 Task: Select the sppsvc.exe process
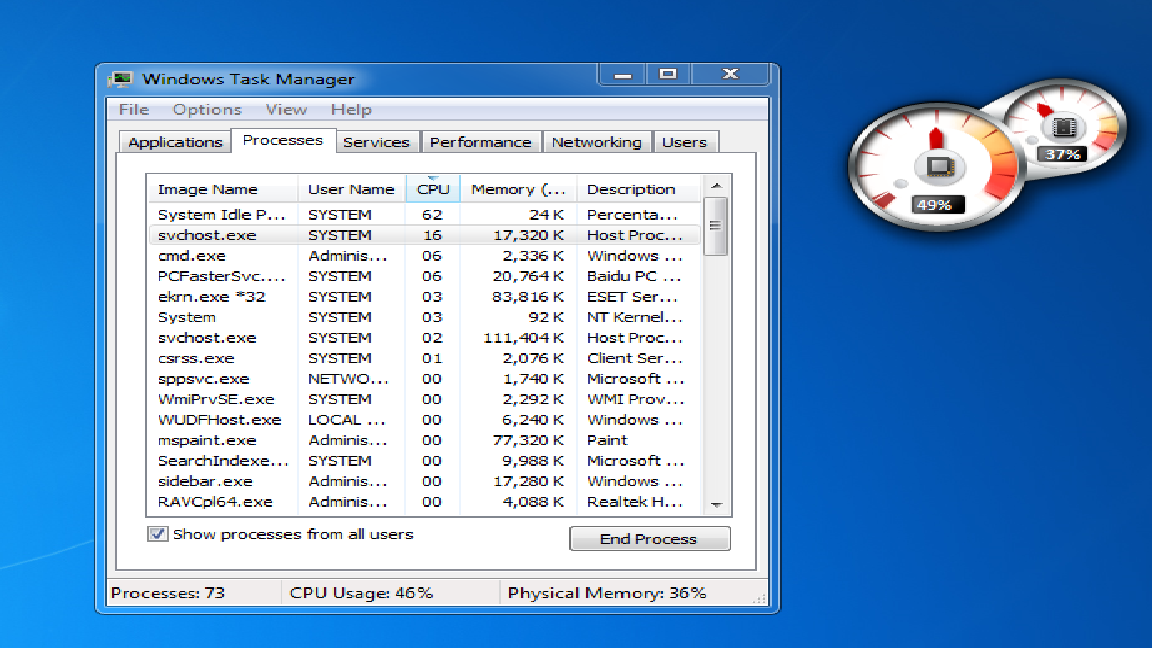click(424, 379)
